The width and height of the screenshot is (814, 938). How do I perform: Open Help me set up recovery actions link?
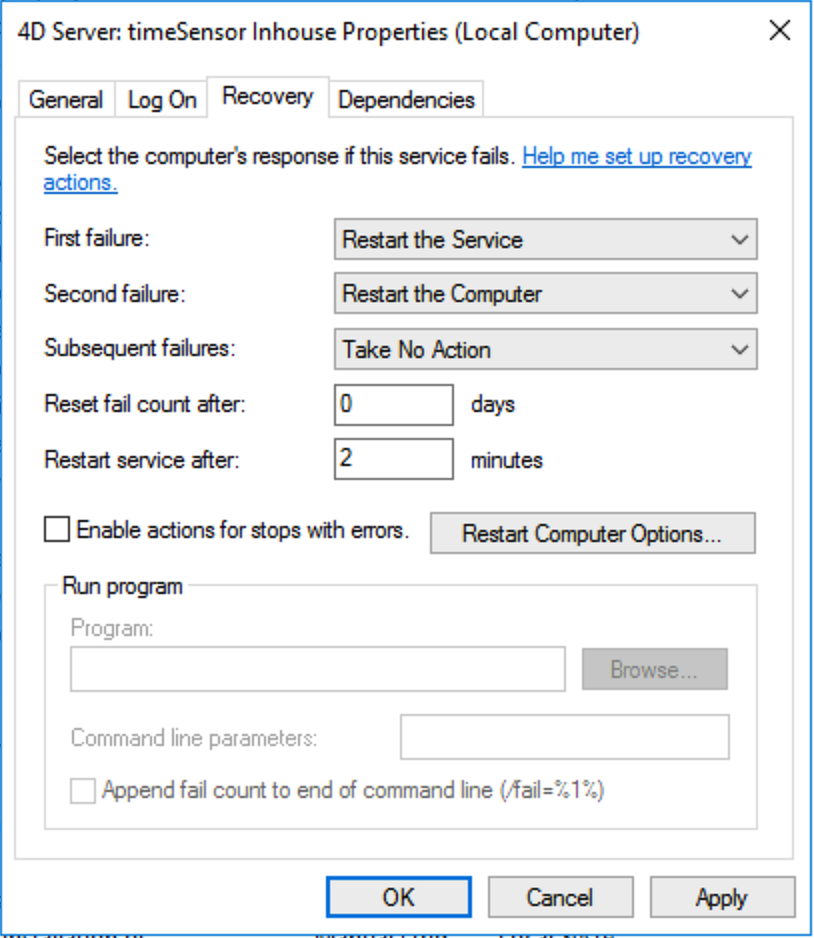pyautogui.click(x=397, y=169)
